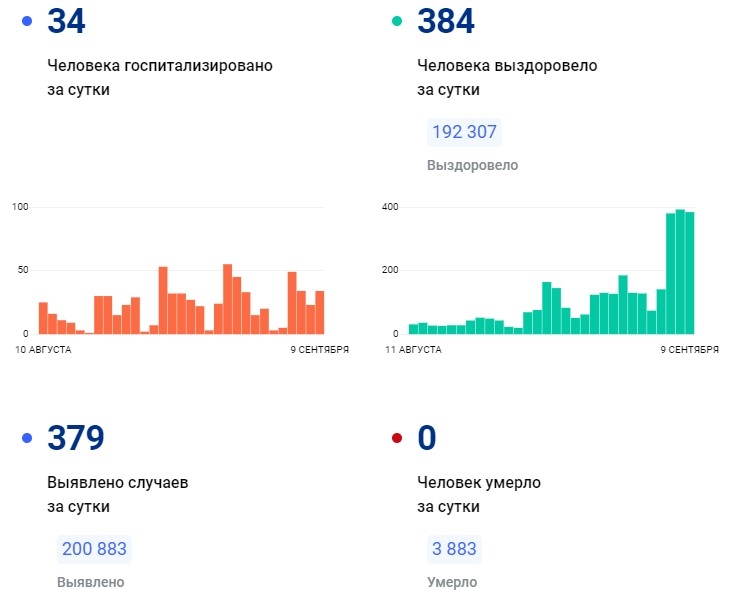Click the last orange bar in hospitalizations chart
Viewport: 747px width, 590px height.
[320, 312]
